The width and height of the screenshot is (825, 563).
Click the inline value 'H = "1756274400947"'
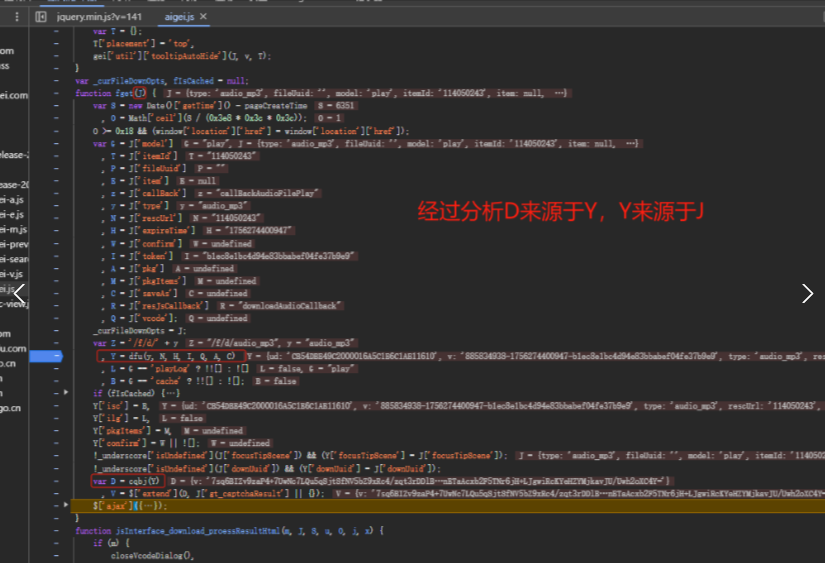click(248, 230)
